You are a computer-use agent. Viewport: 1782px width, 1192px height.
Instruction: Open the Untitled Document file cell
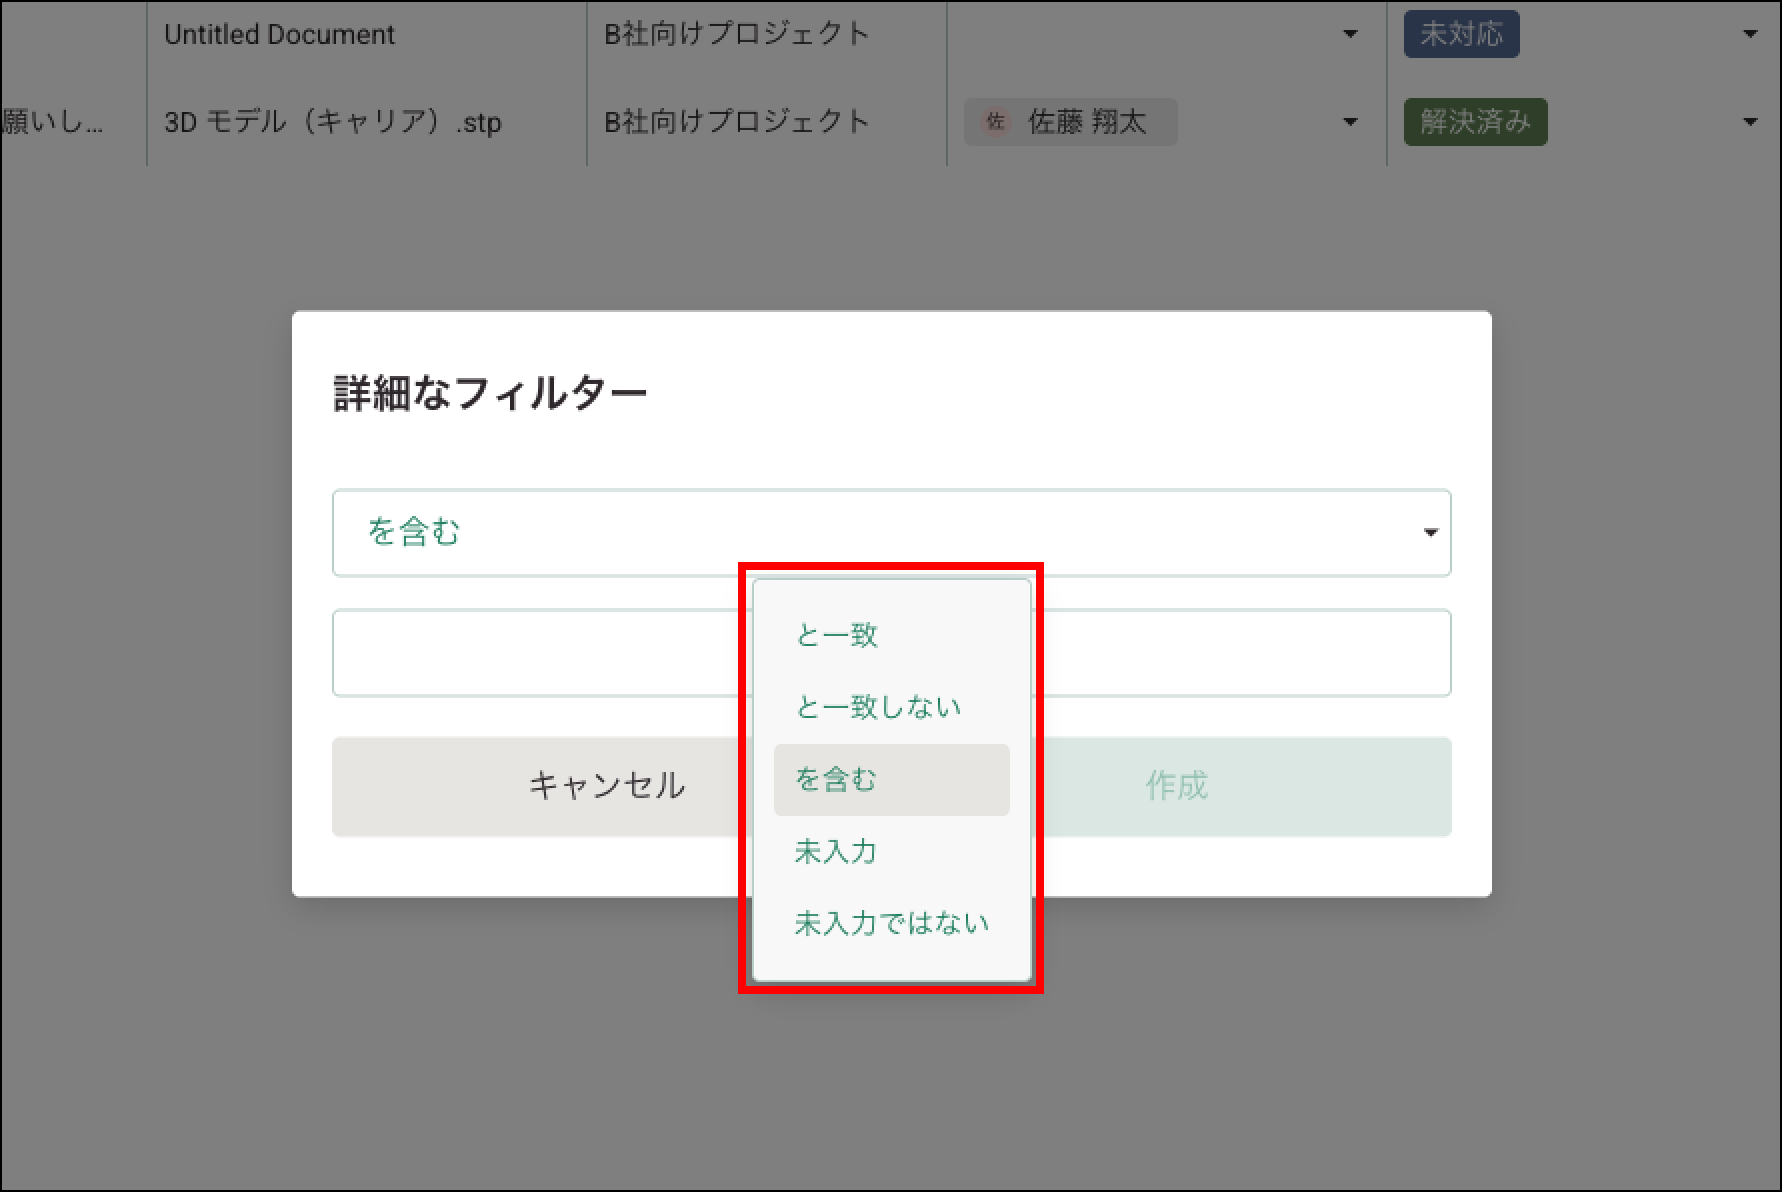click(x=280, y=35)
